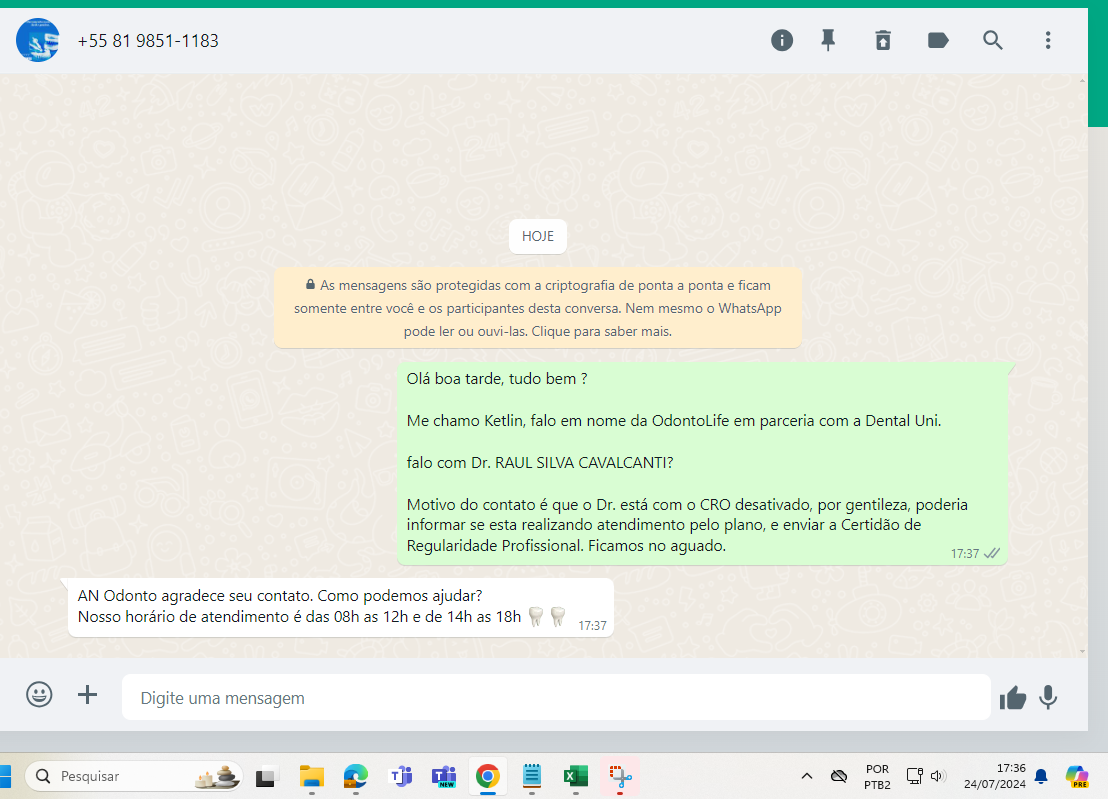Image resolution: width=1108 pixels, height=799 pixels.
Task: Pin this conversation with pin icon
Action: tap(828, 40)
